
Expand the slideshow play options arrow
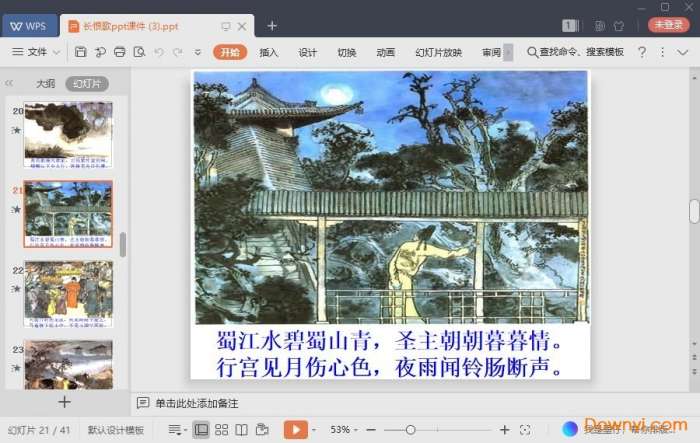tap(314, 430)
